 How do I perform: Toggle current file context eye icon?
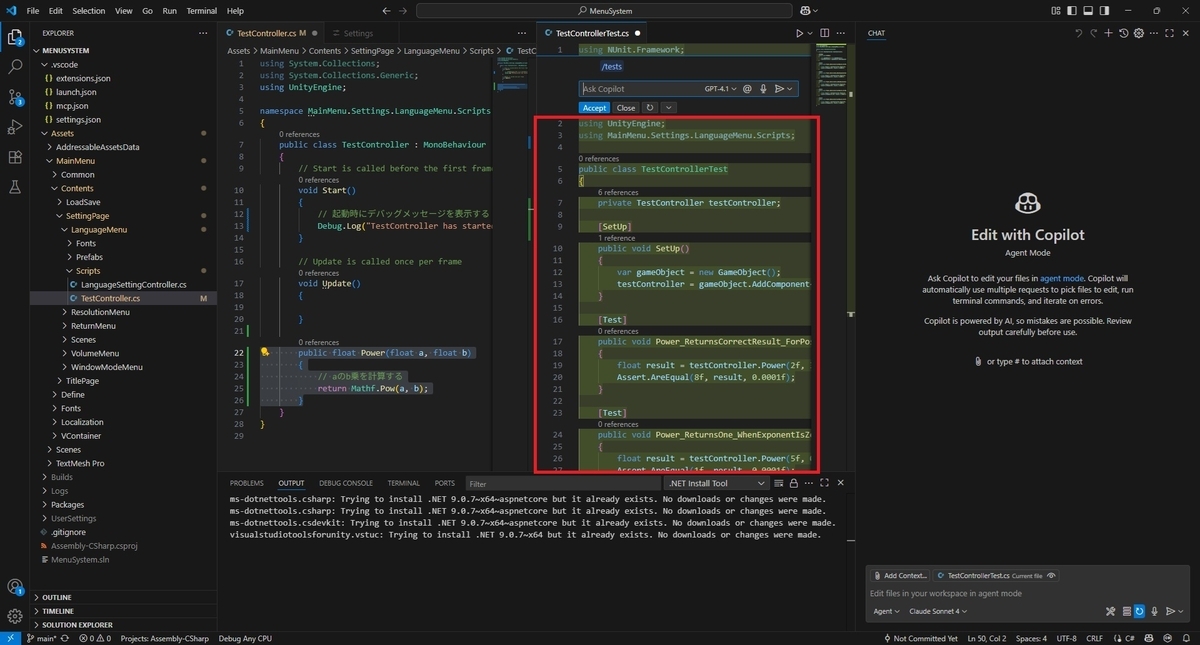point(1051,576)
